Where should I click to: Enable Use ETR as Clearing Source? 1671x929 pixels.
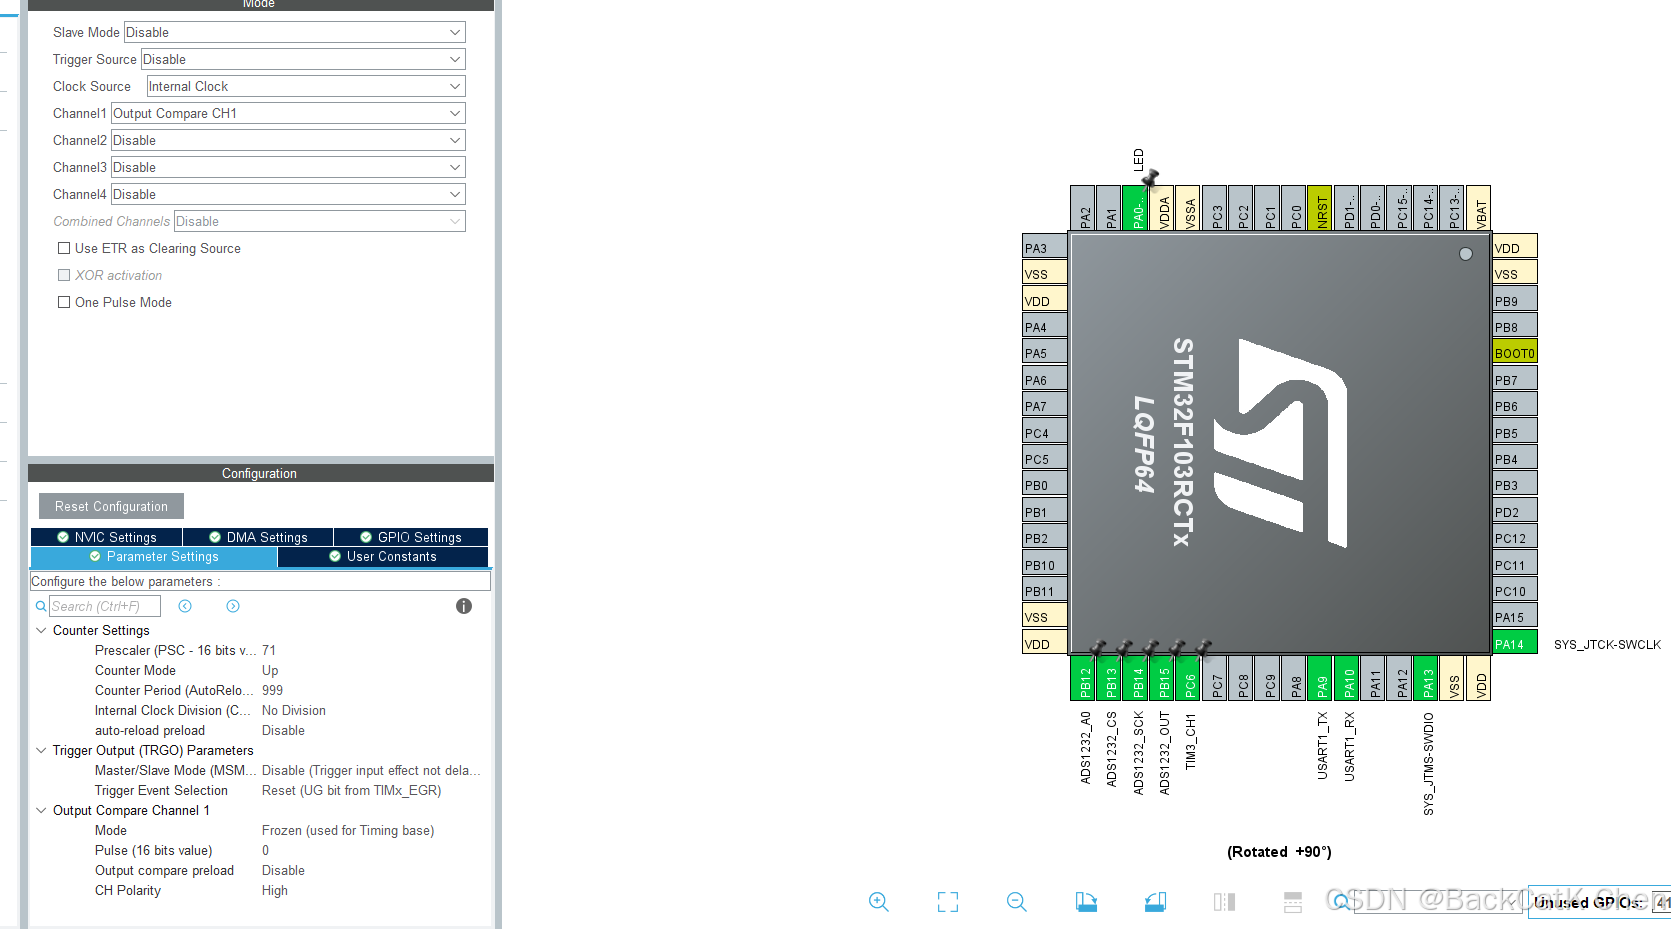tap(64, 248)
